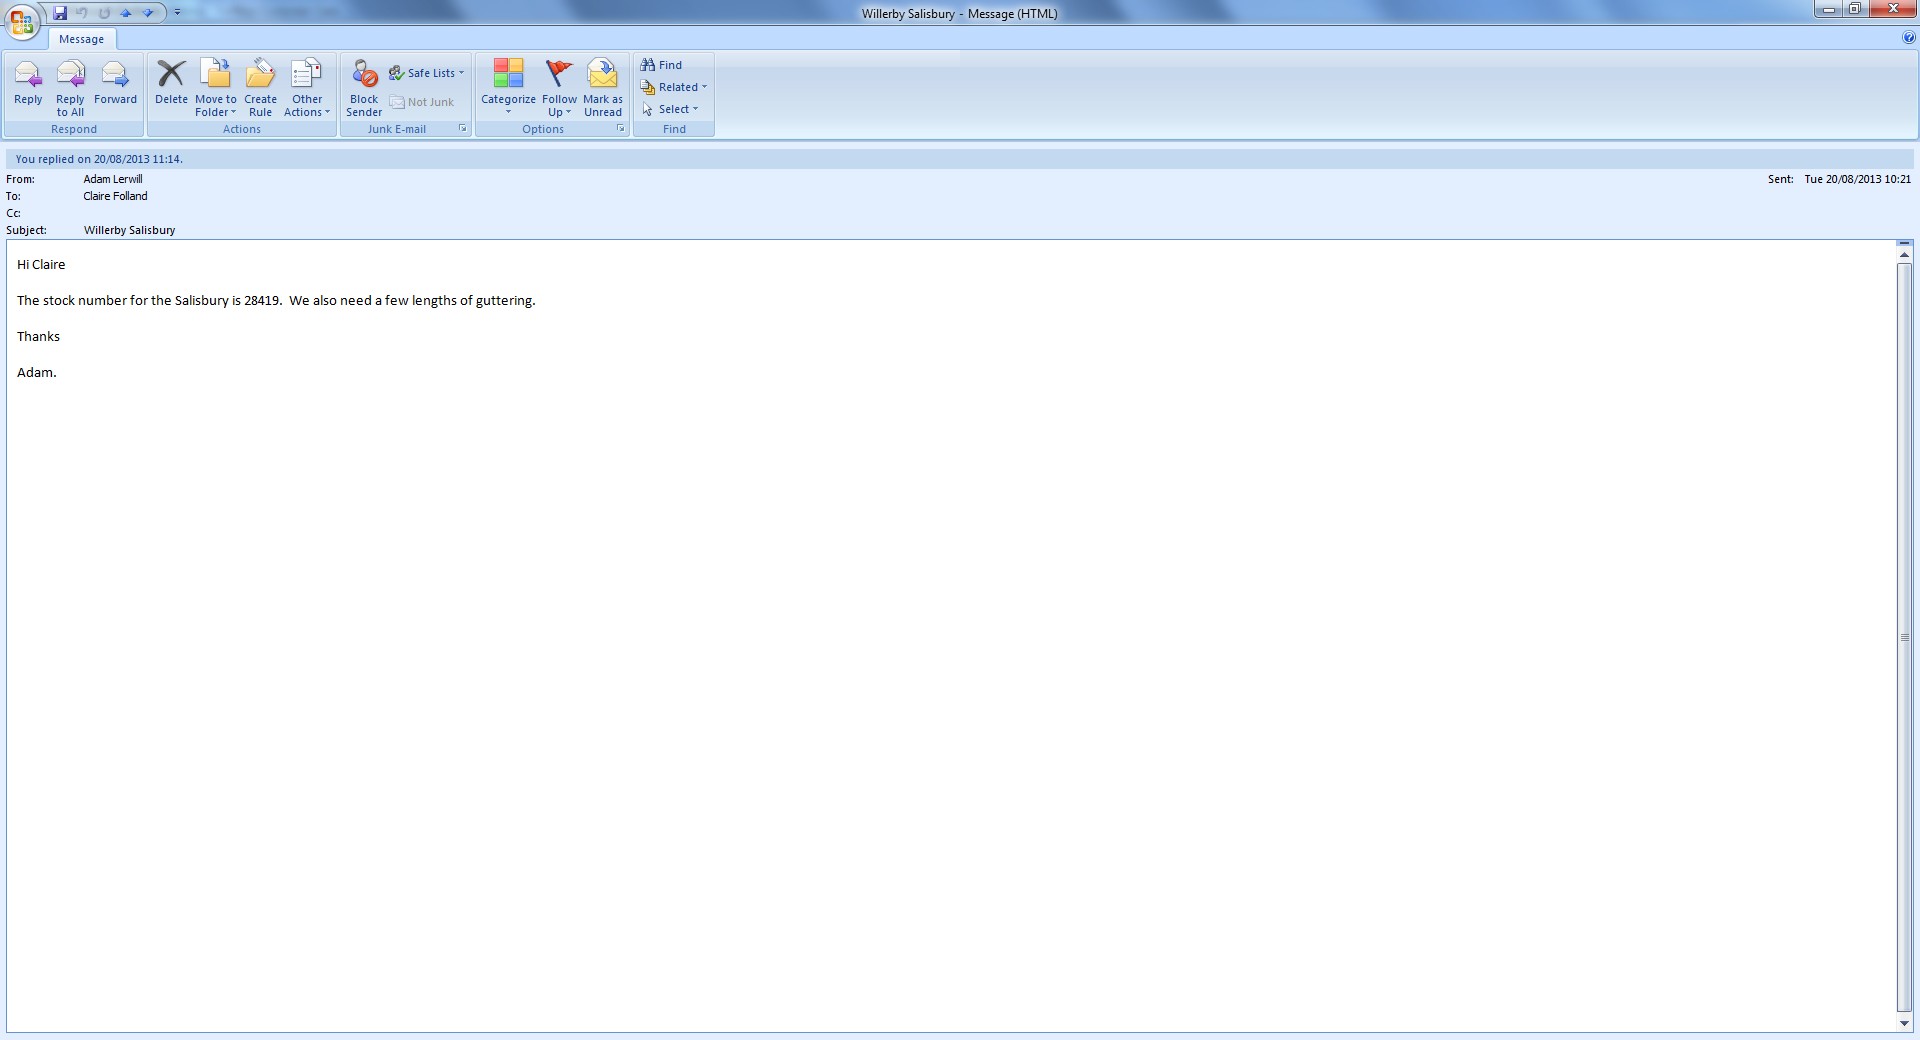Block the sender of this email

(364, 88)
